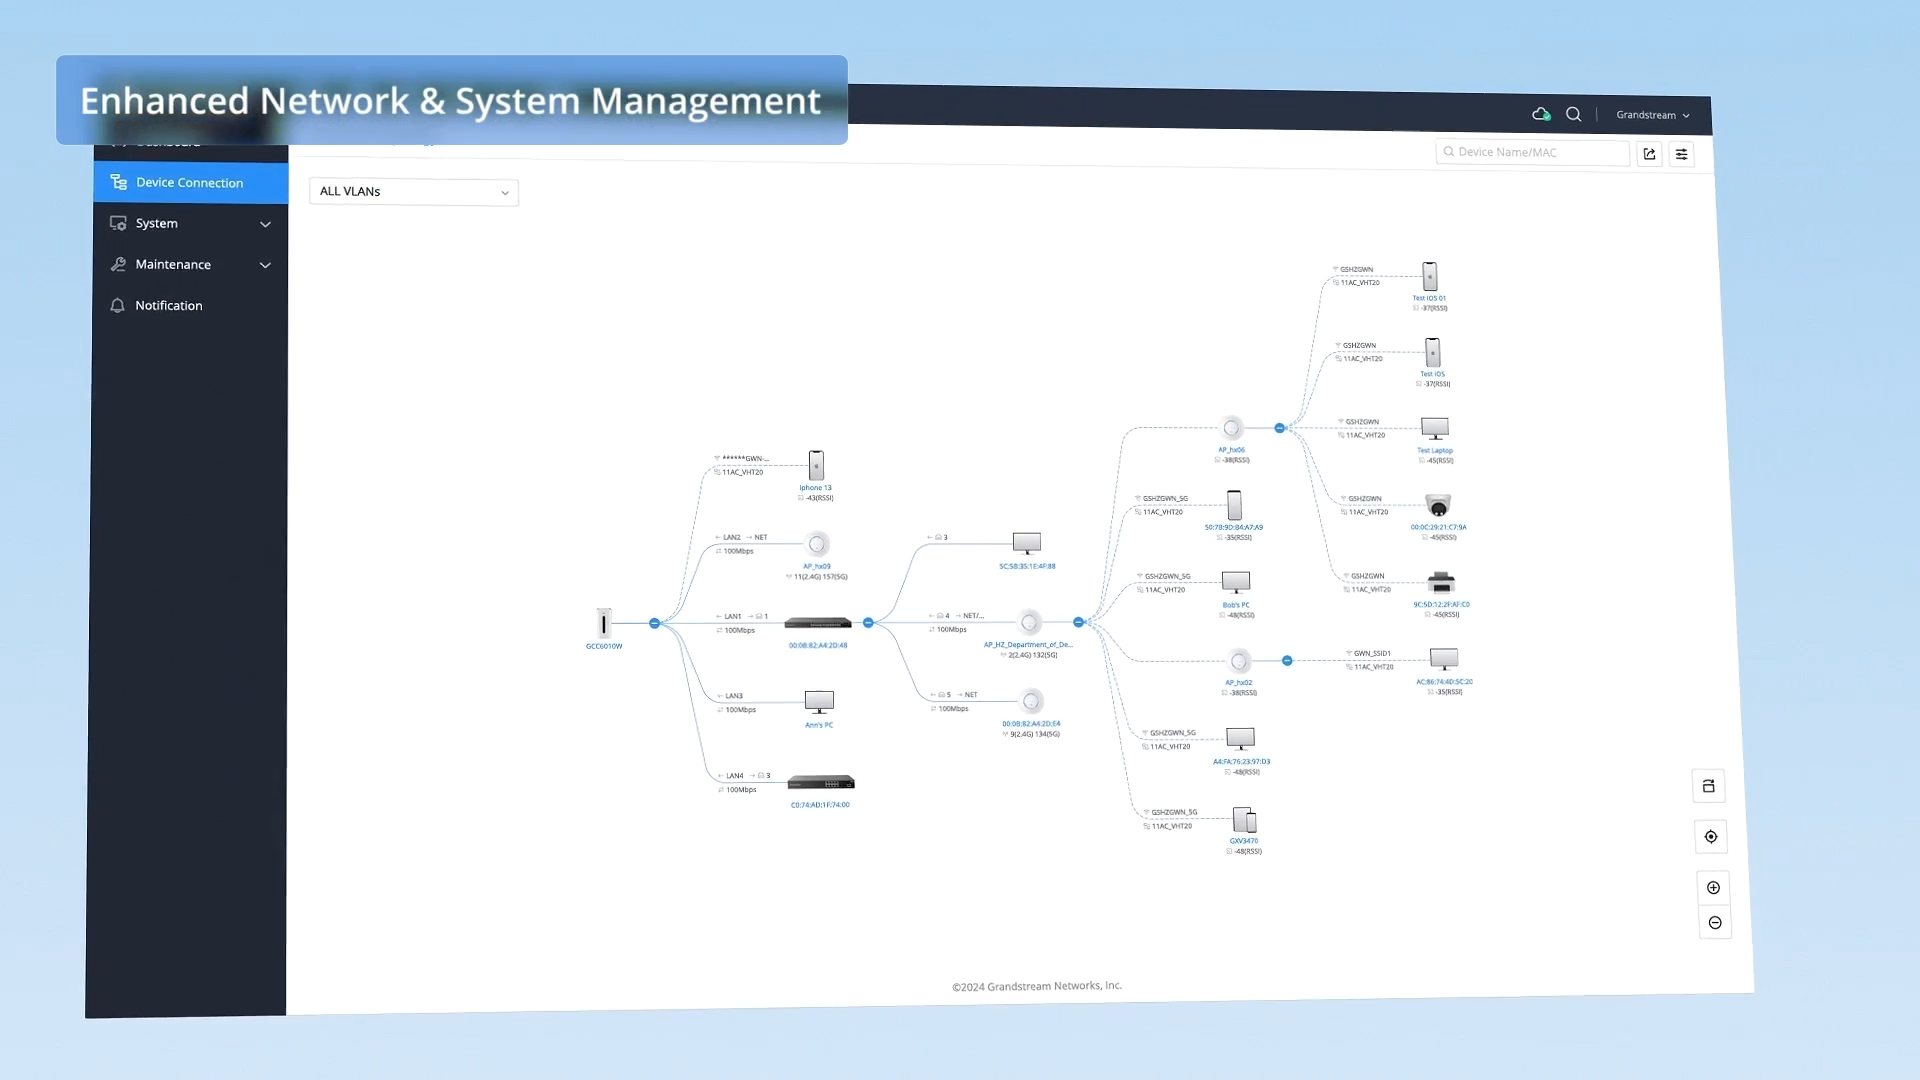Click the '©2024 Grandstream Networks, Inc.' footer
This screenshot has height=1080, width=1920.
pyautogui.click(x=1037, y=986)
